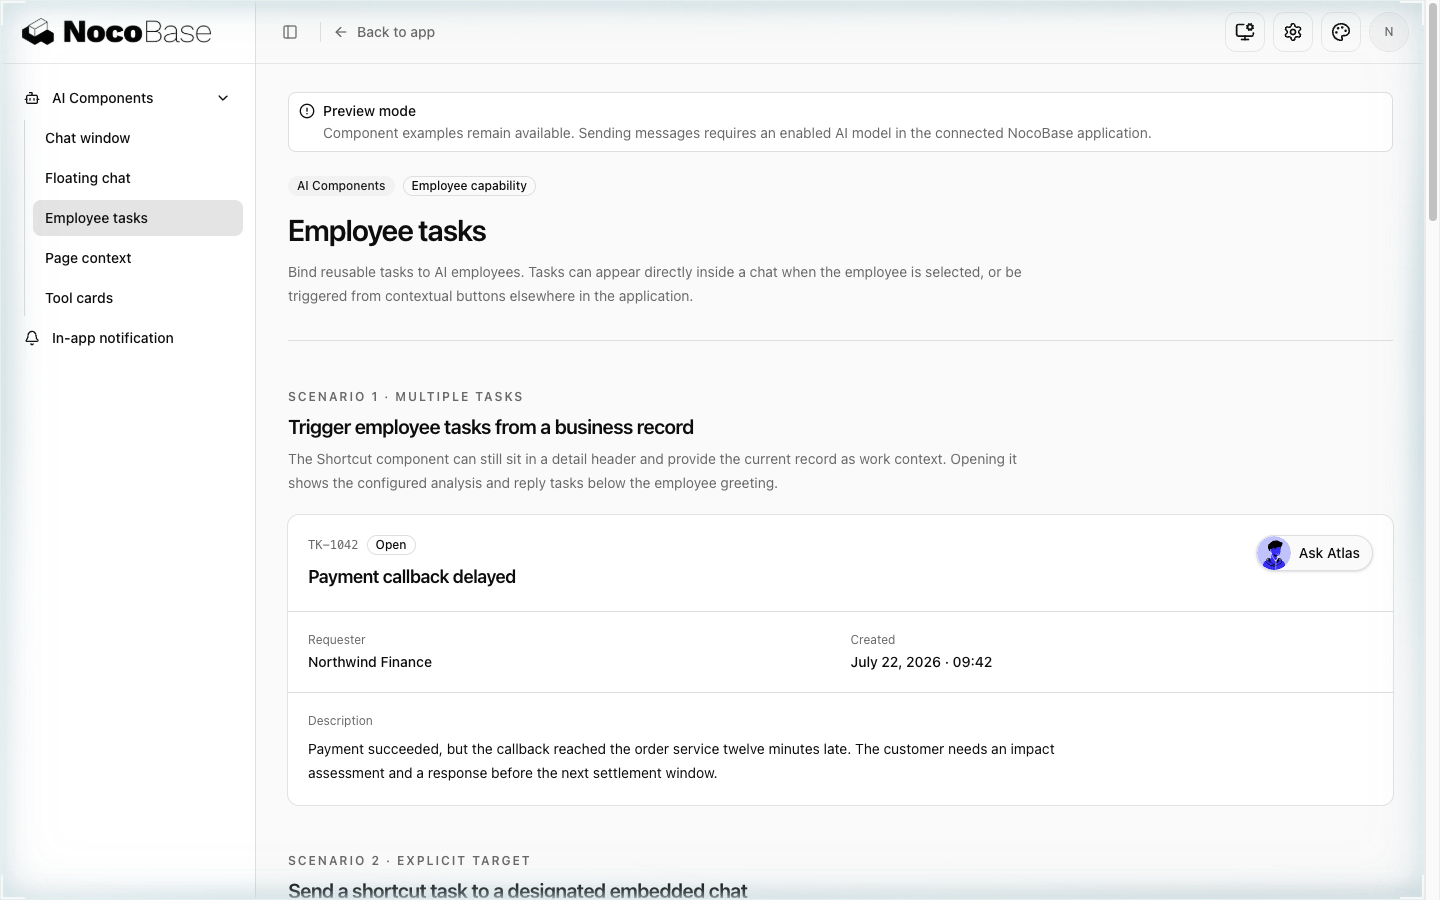Image resolution: width=1440 pixels, height=900 pixels.
Task: Click the Preview mode info icon
Action: tap(307, 111)
